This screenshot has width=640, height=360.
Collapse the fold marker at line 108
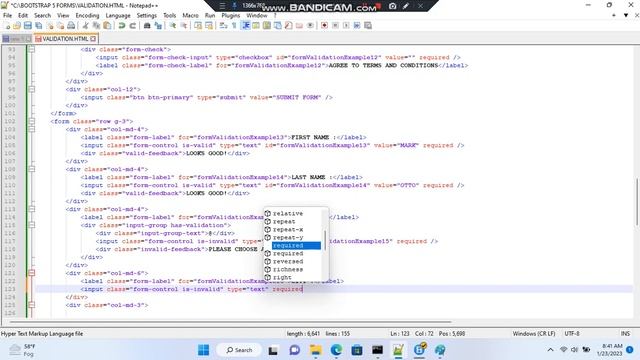pyautogui.click(x=31, y=169)
